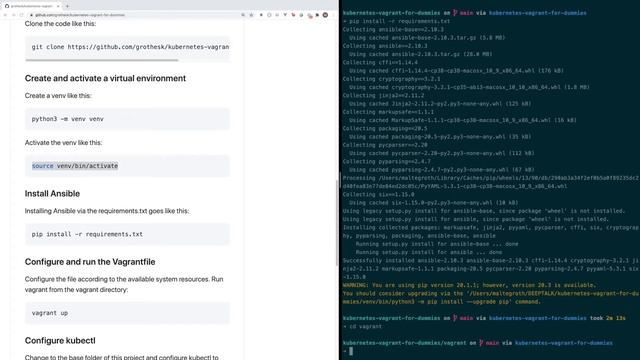
Task: Open the browser profile avatar
Action: point(325,15)
